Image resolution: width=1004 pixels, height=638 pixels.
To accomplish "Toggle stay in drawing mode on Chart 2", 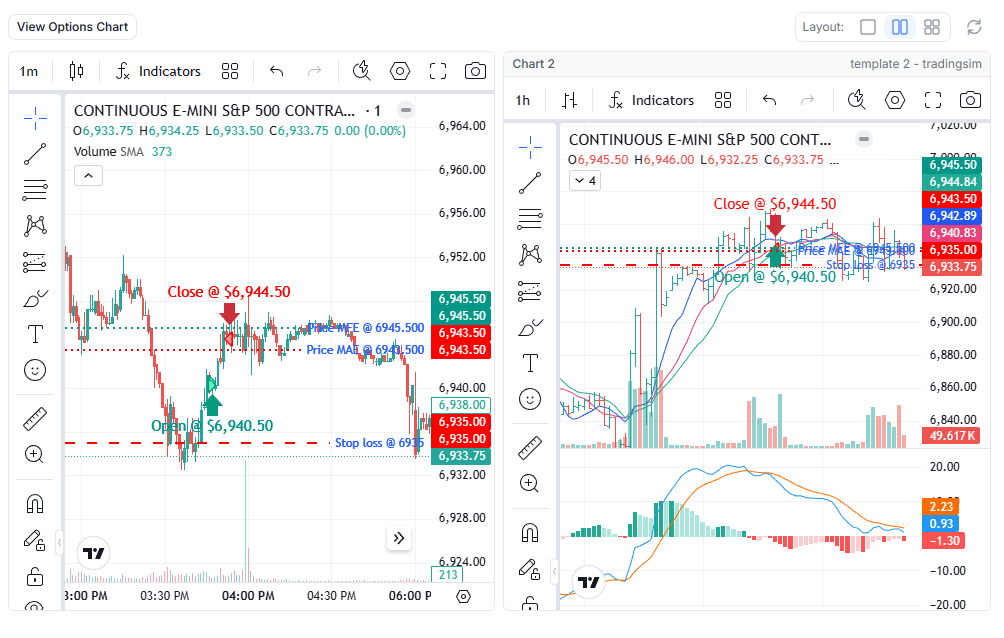I will [x=530, y=569].
